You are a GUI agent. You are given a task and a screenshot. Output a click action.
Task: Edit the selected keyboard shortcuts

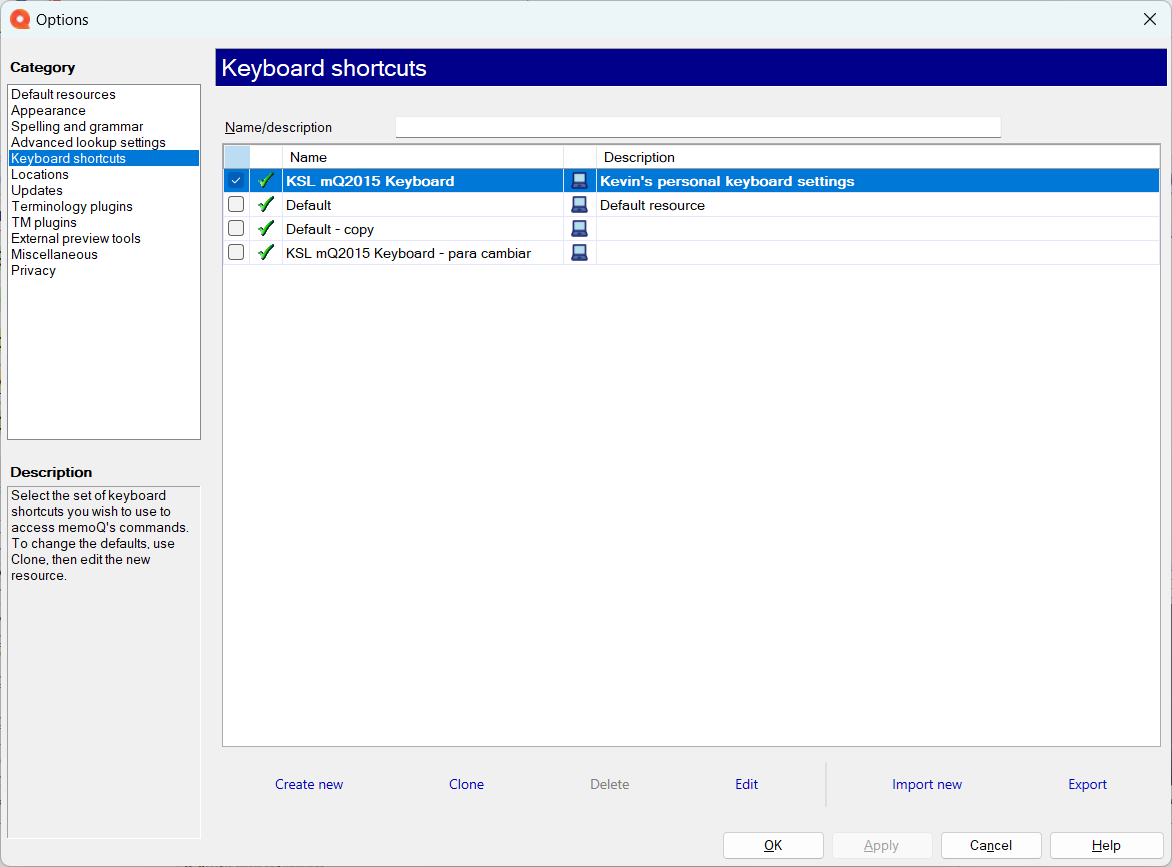pos(746,784)
